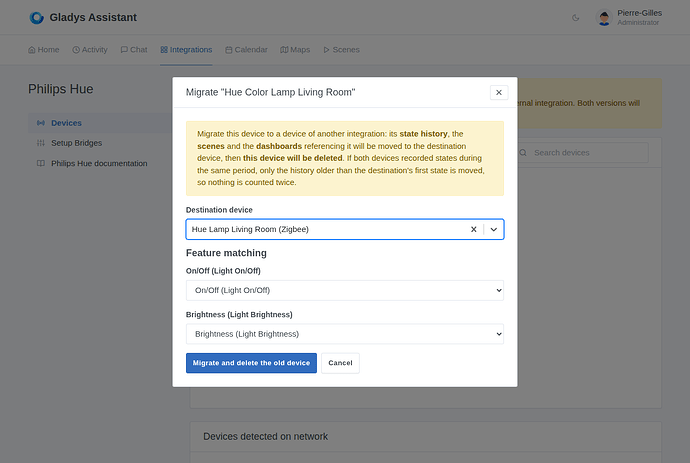Open Philips Hue documentation link
Screen dimensions: 690x463
pyautogui.click(x=100, y=163)
